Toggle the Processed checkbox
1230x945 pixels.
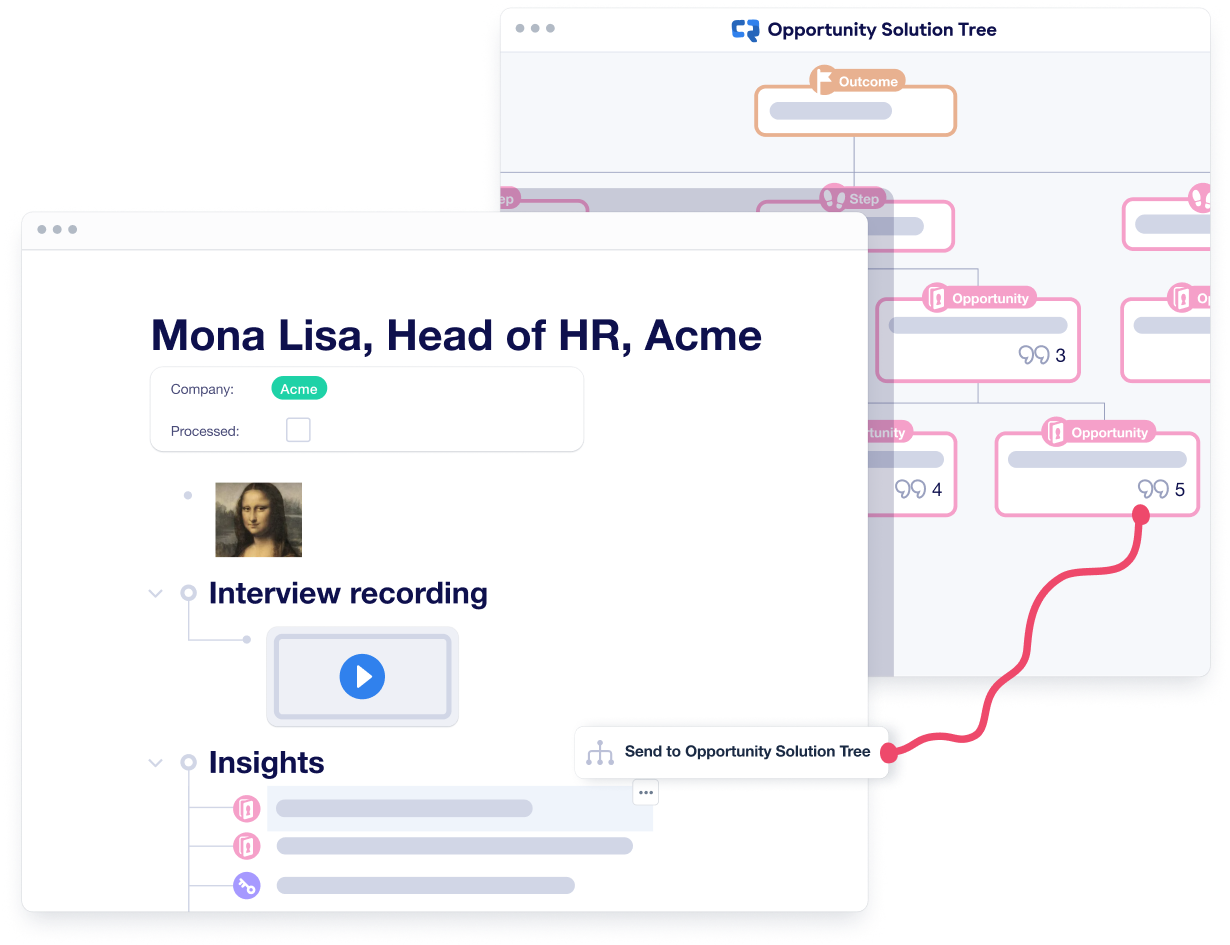(298, 430)
